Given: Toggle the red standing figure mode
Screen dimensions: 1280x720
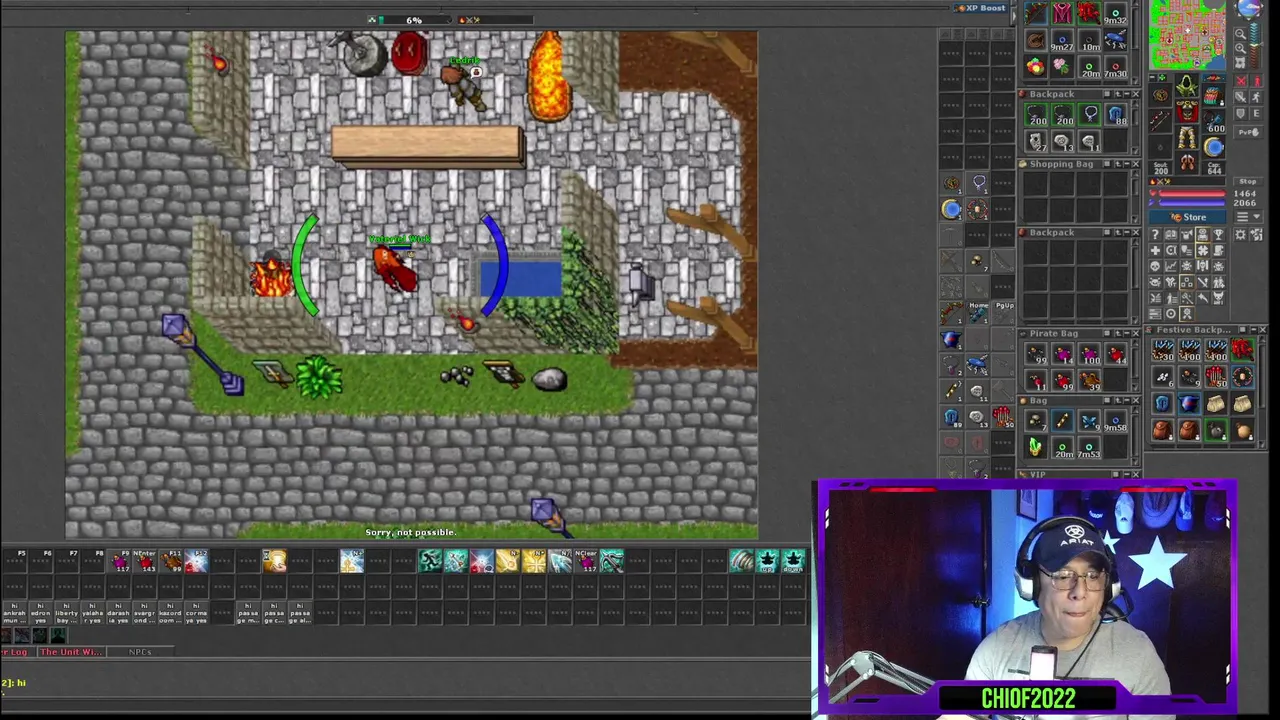Looking at the screenshot, I should 1257,81.
